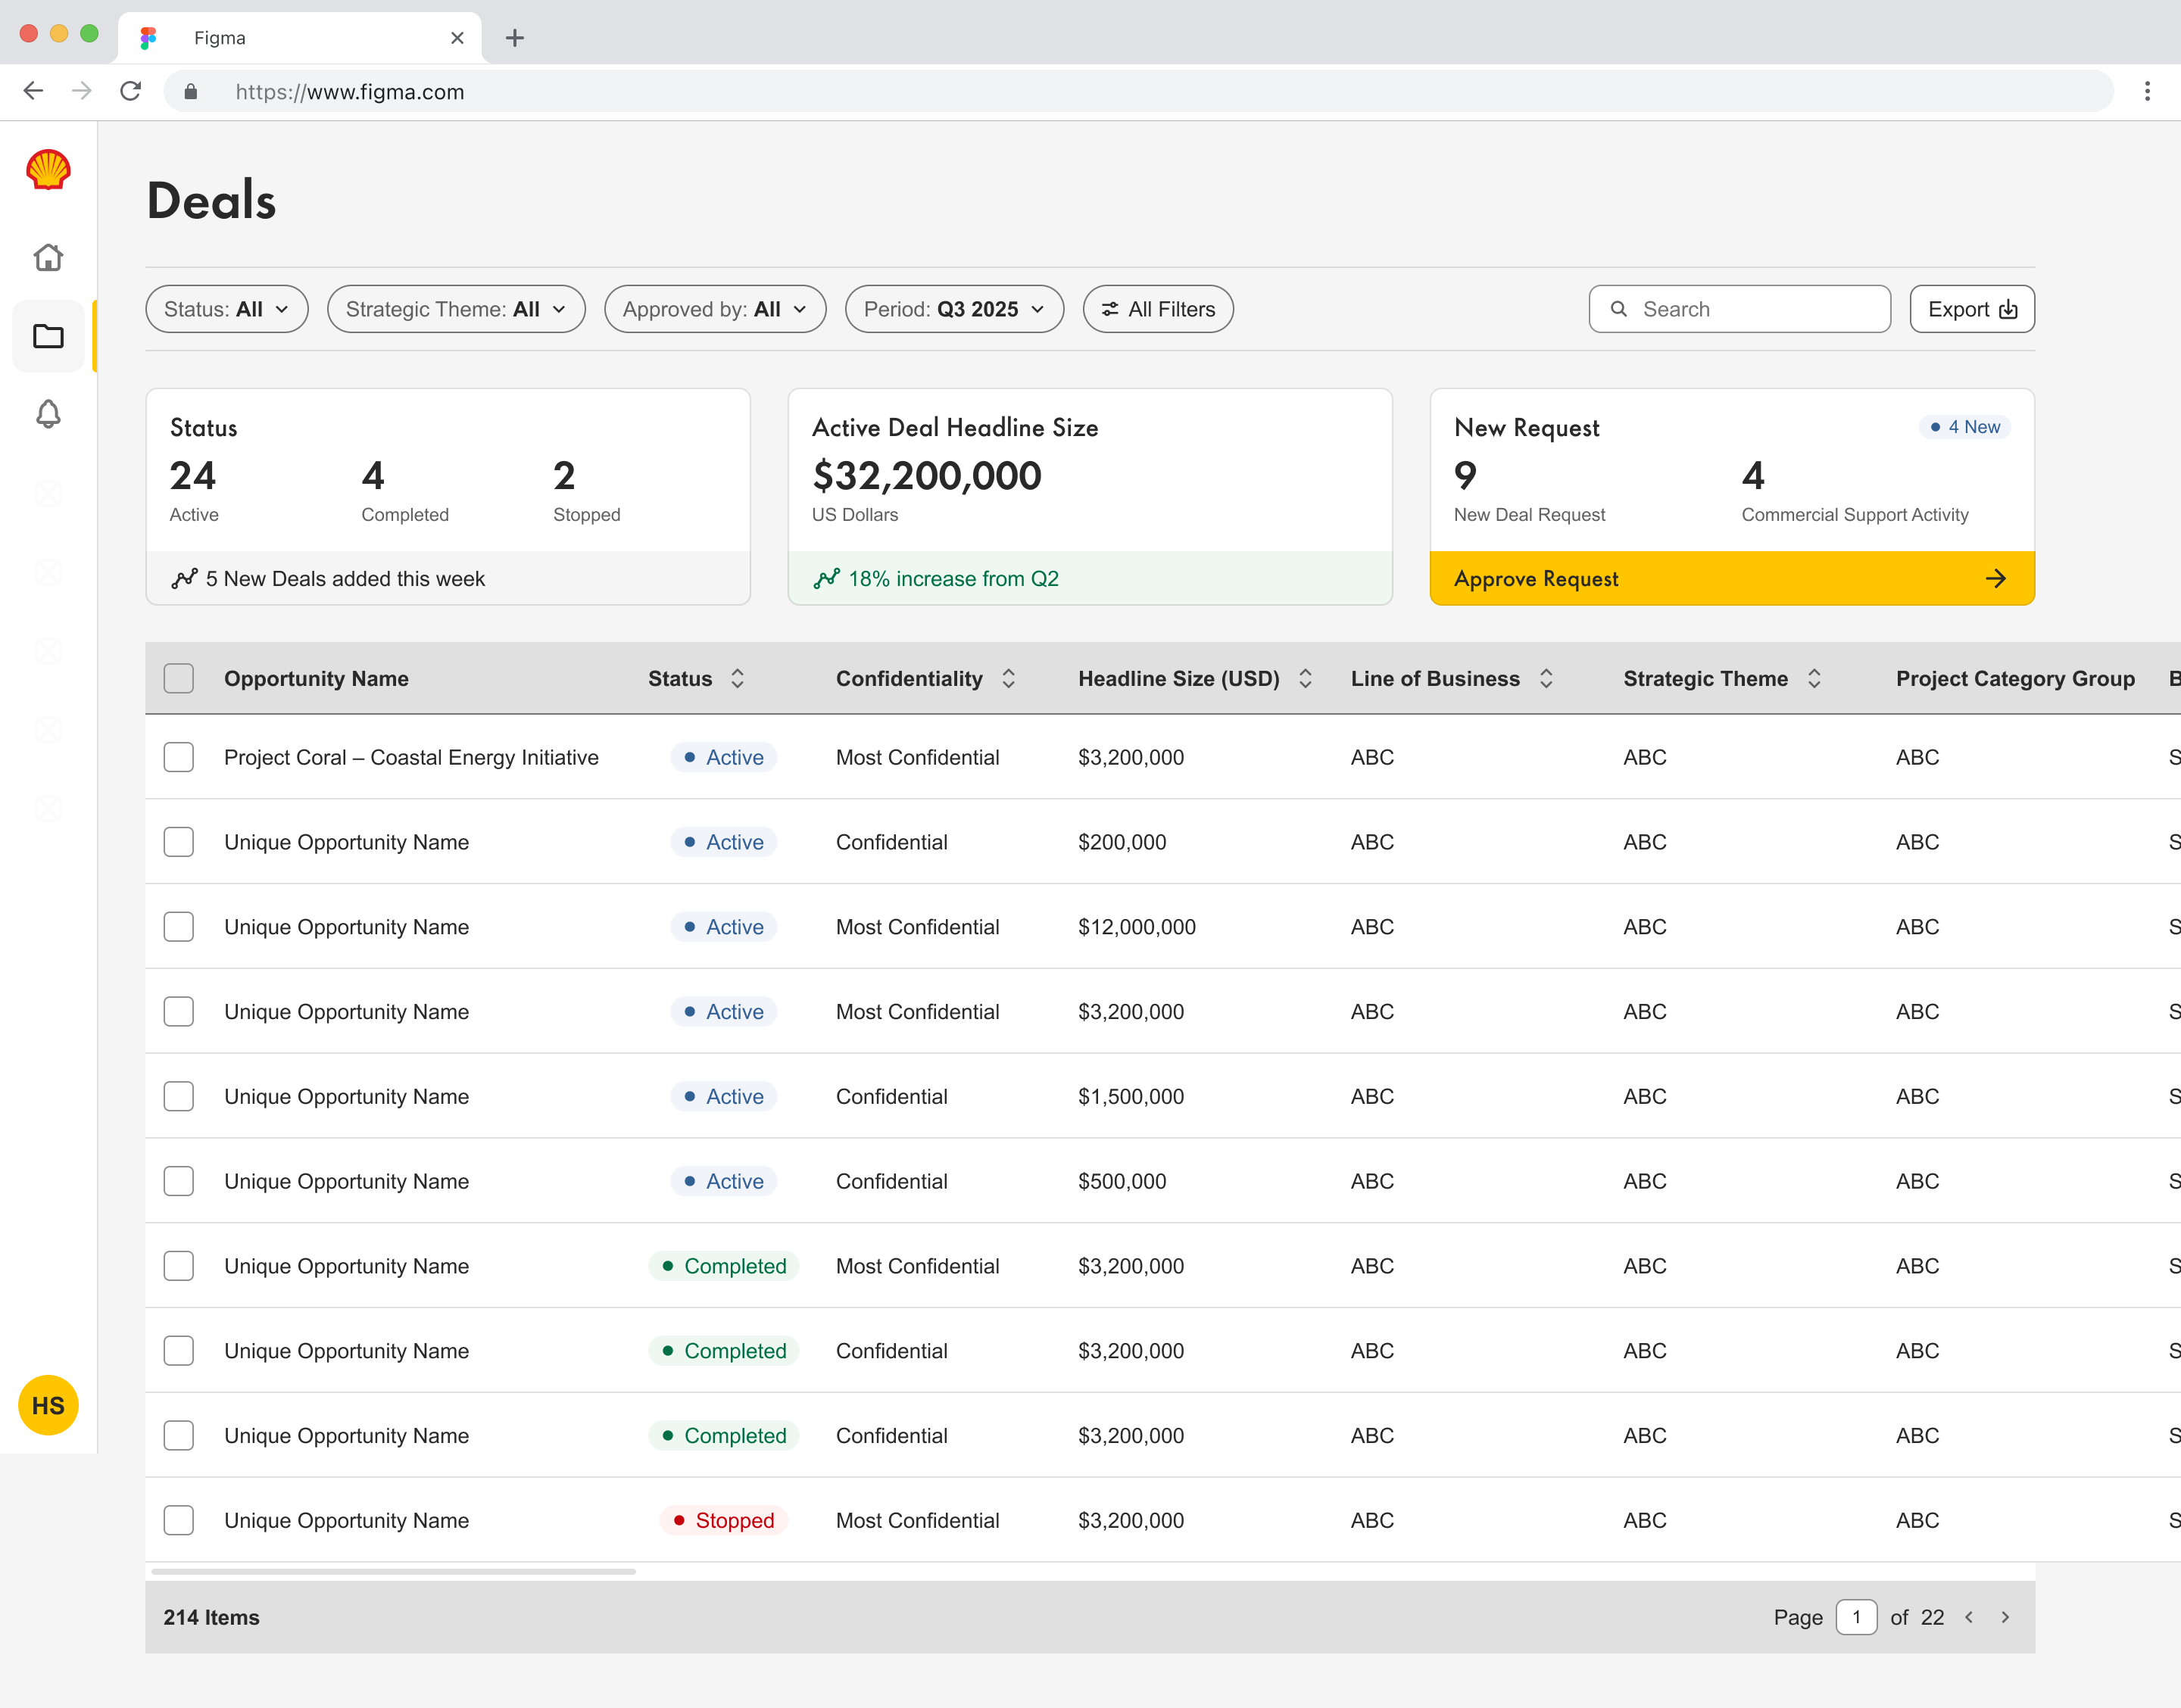Sort by Status column arrows
This screenshot has height=1708, width=2181.
pyautogui.click(x=738, y=678)
